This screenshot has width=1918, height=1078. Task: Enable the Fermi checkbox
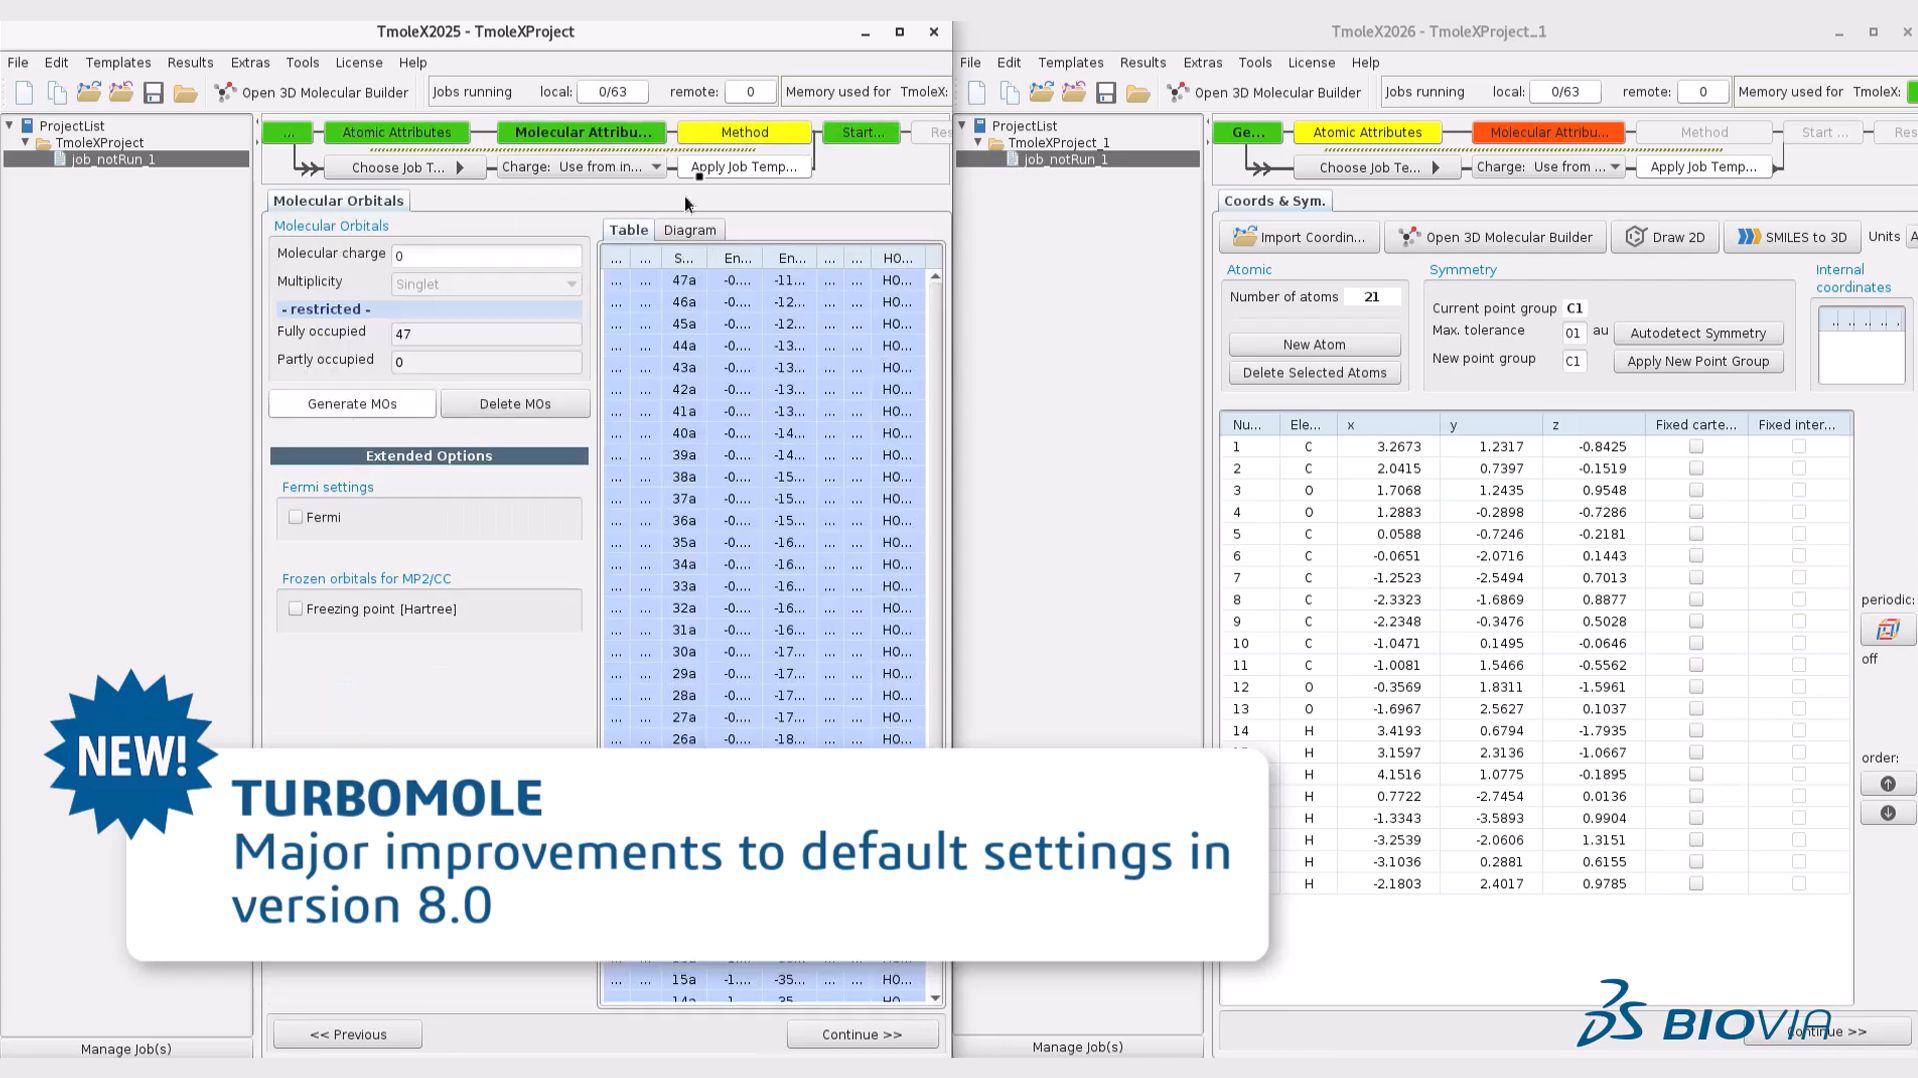click(x=296, y=517)
